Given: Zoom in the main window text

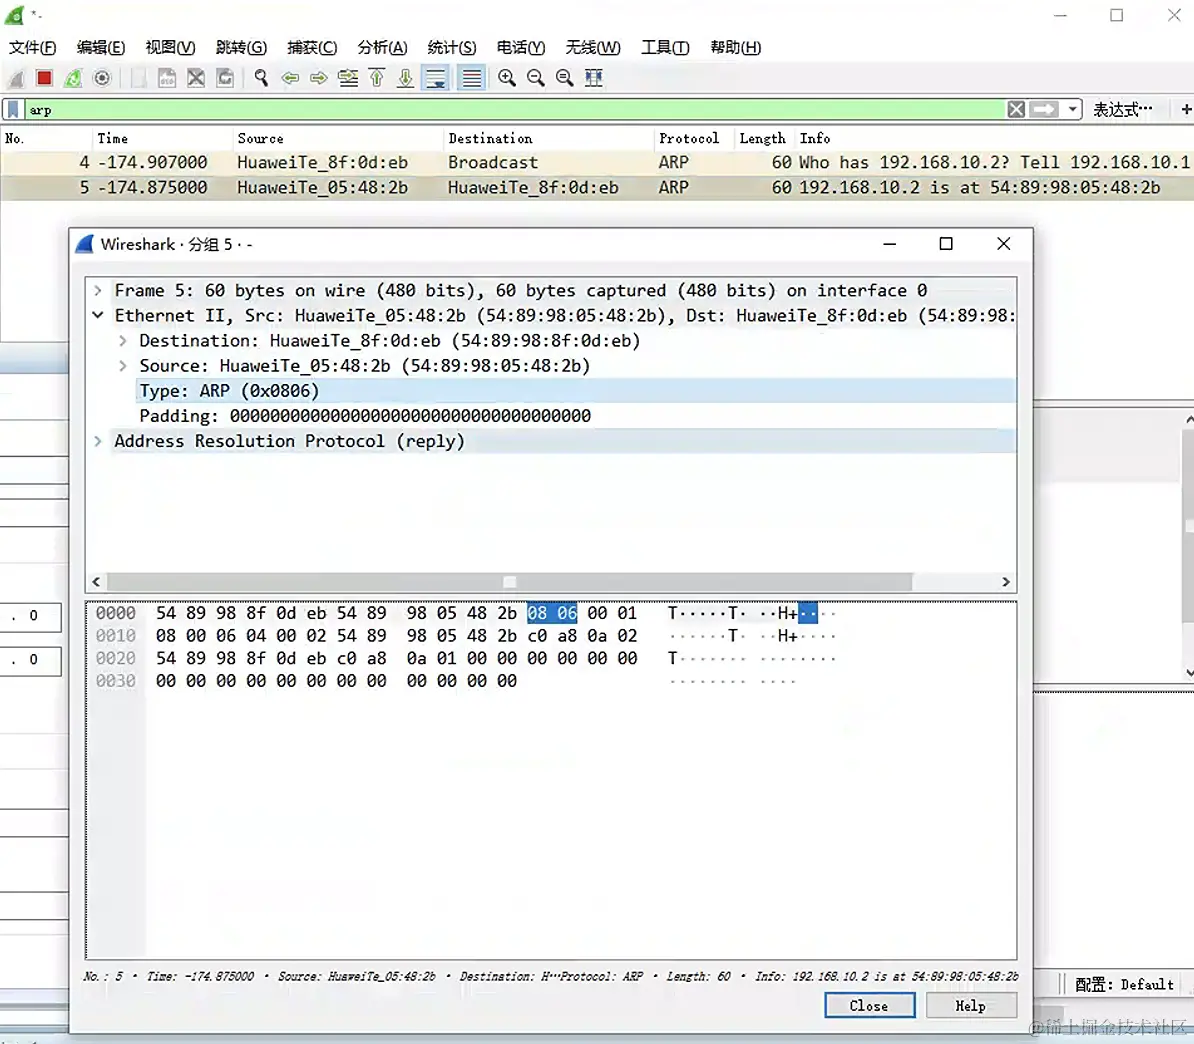Looking at the screenshot, I should (x=506, y=78).
